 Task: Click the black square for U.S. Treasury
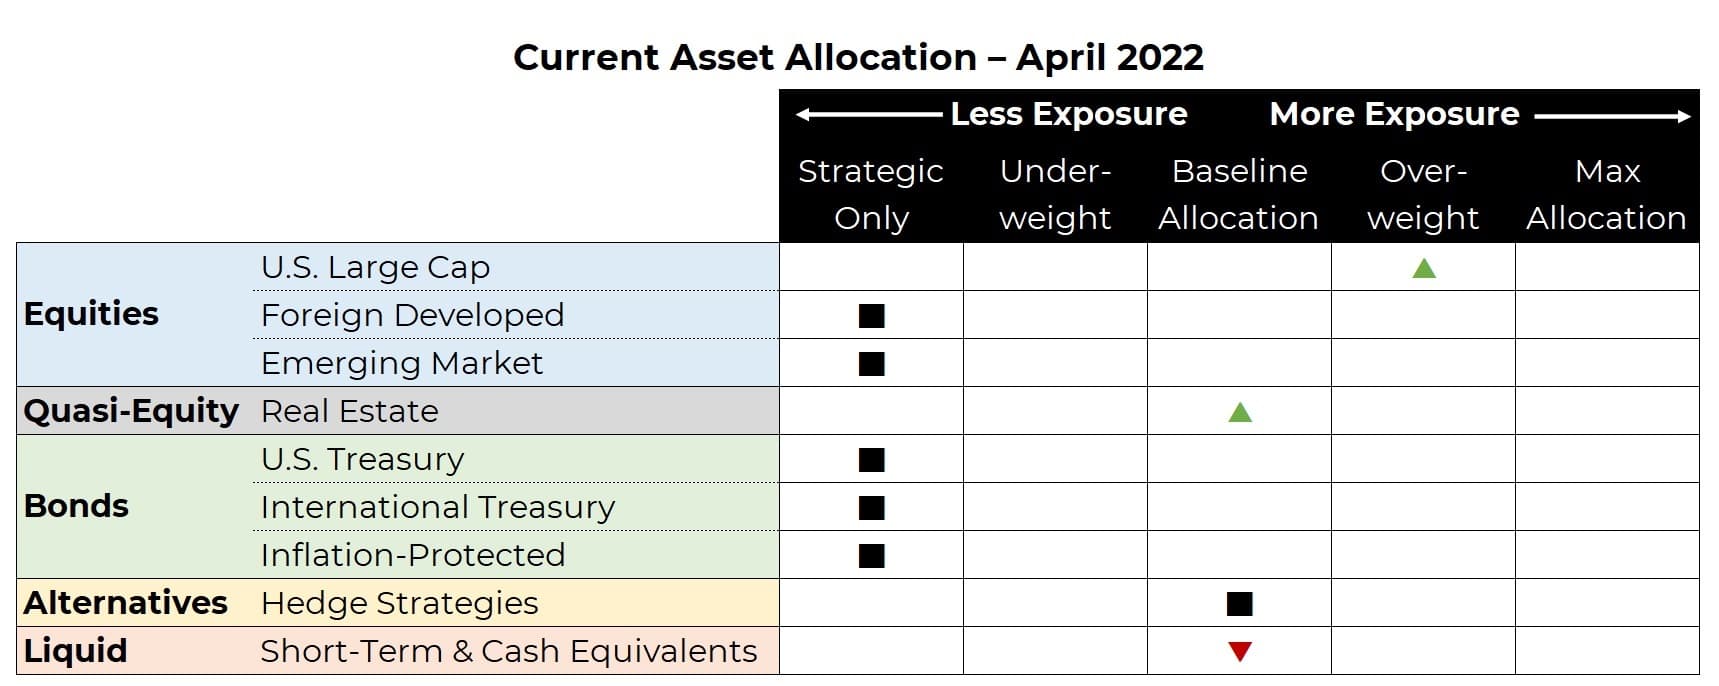[x=871, y=460]
